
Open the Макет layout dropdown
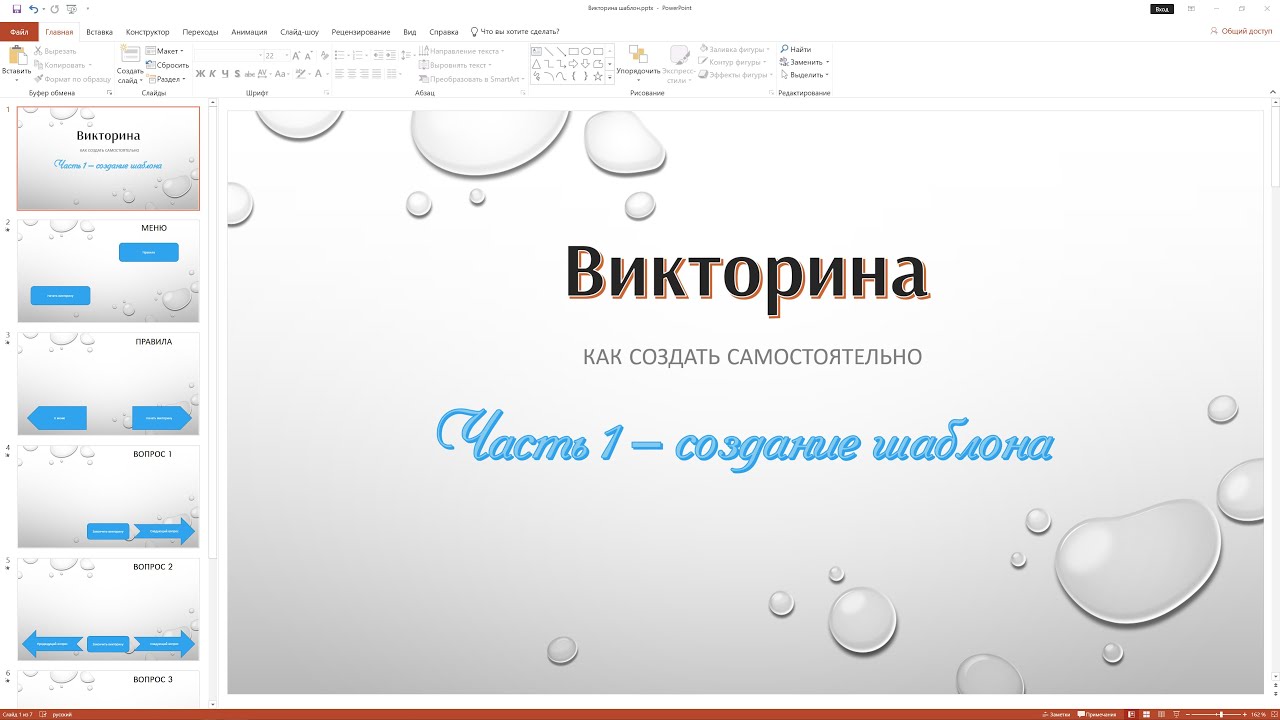(165, 51)
